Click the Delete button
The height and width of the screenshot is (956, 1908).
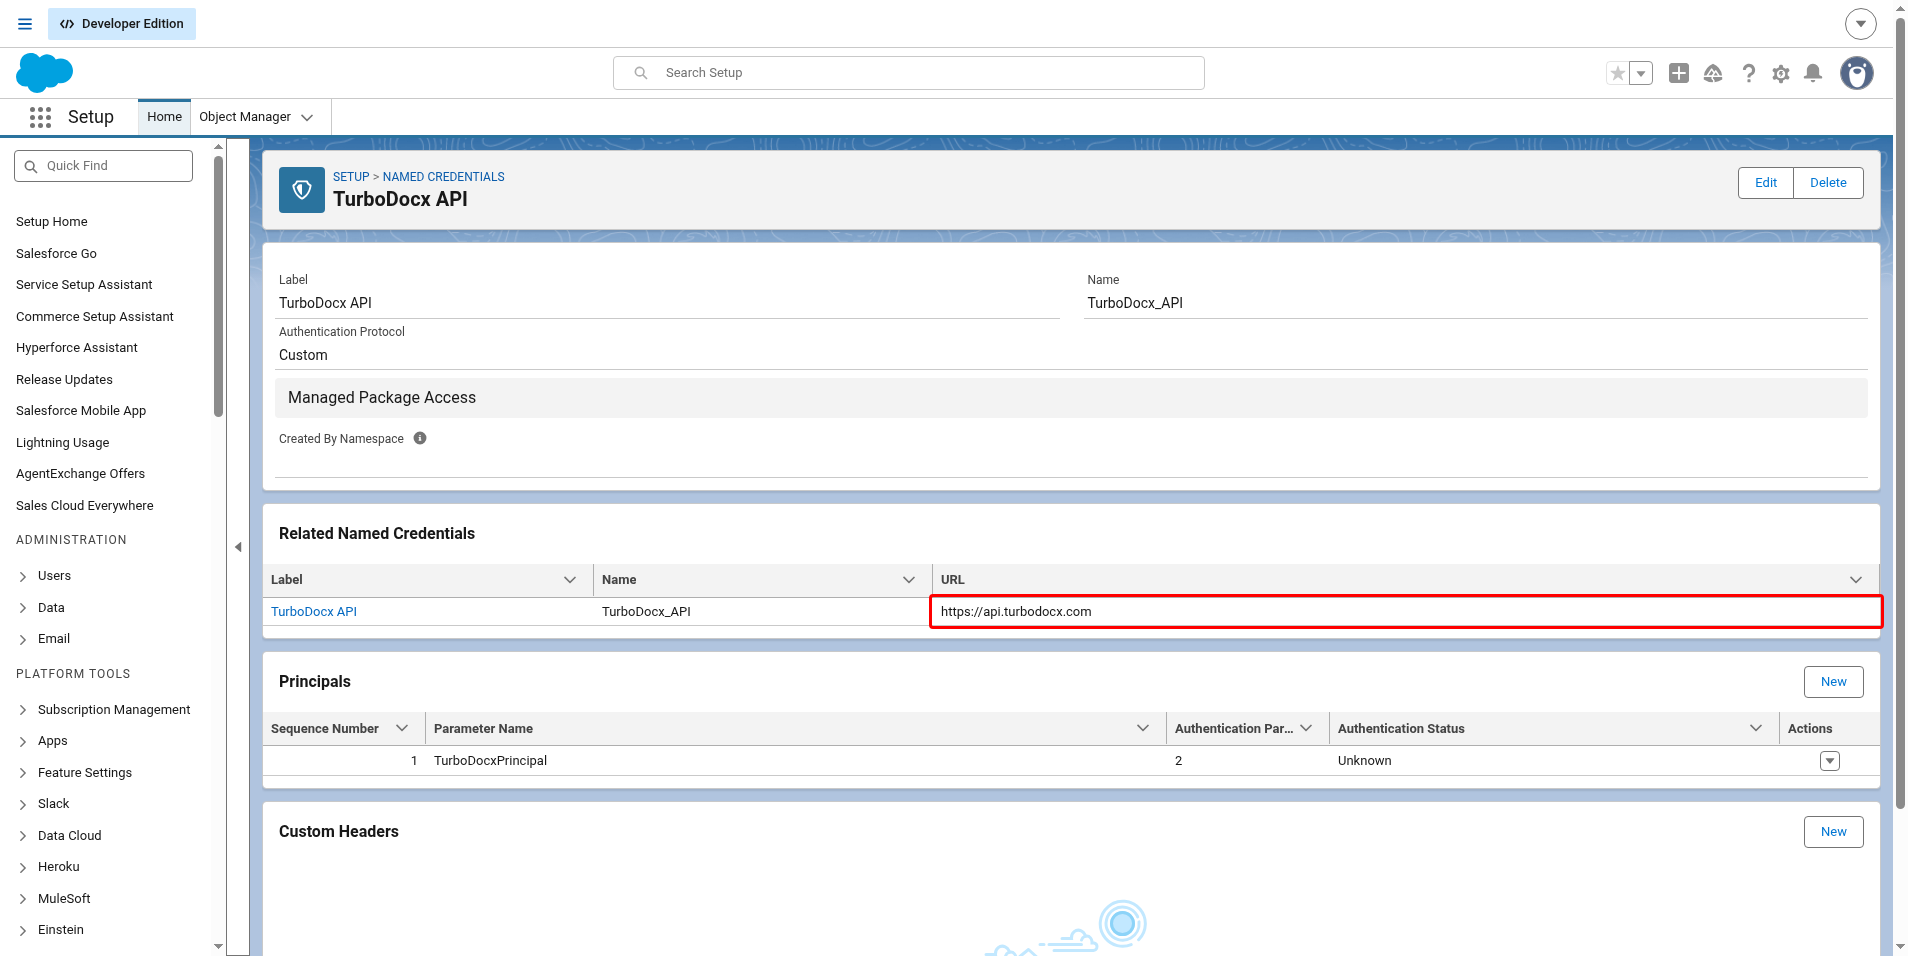tap(1828, 183)
